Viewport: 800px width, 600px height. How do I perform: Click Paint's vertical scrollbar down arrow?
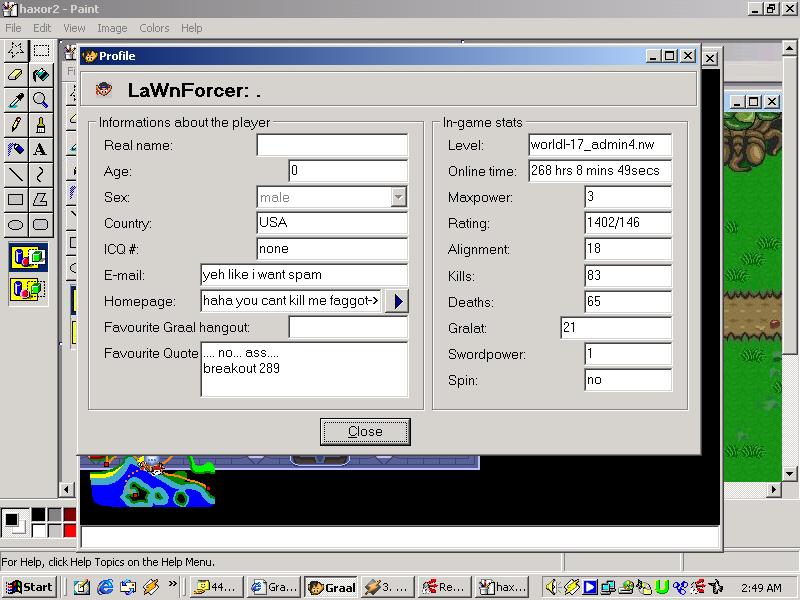(790, 473)
